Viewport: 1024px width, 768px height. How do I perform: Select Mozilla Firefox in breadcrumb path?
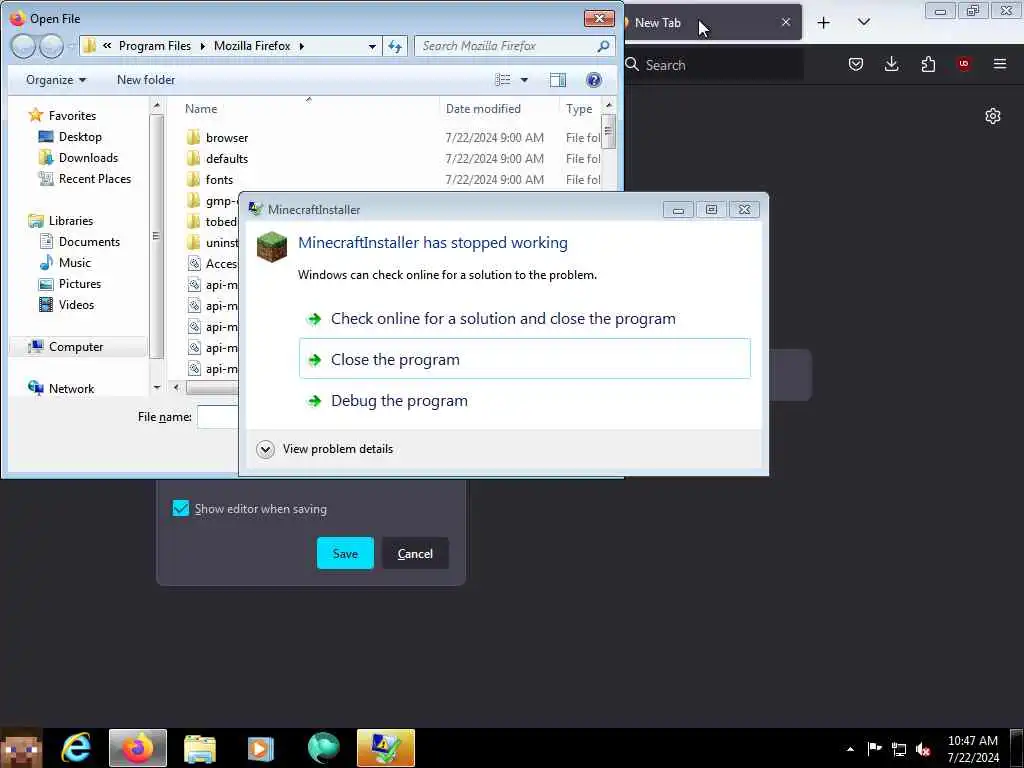tap(252, 46)
